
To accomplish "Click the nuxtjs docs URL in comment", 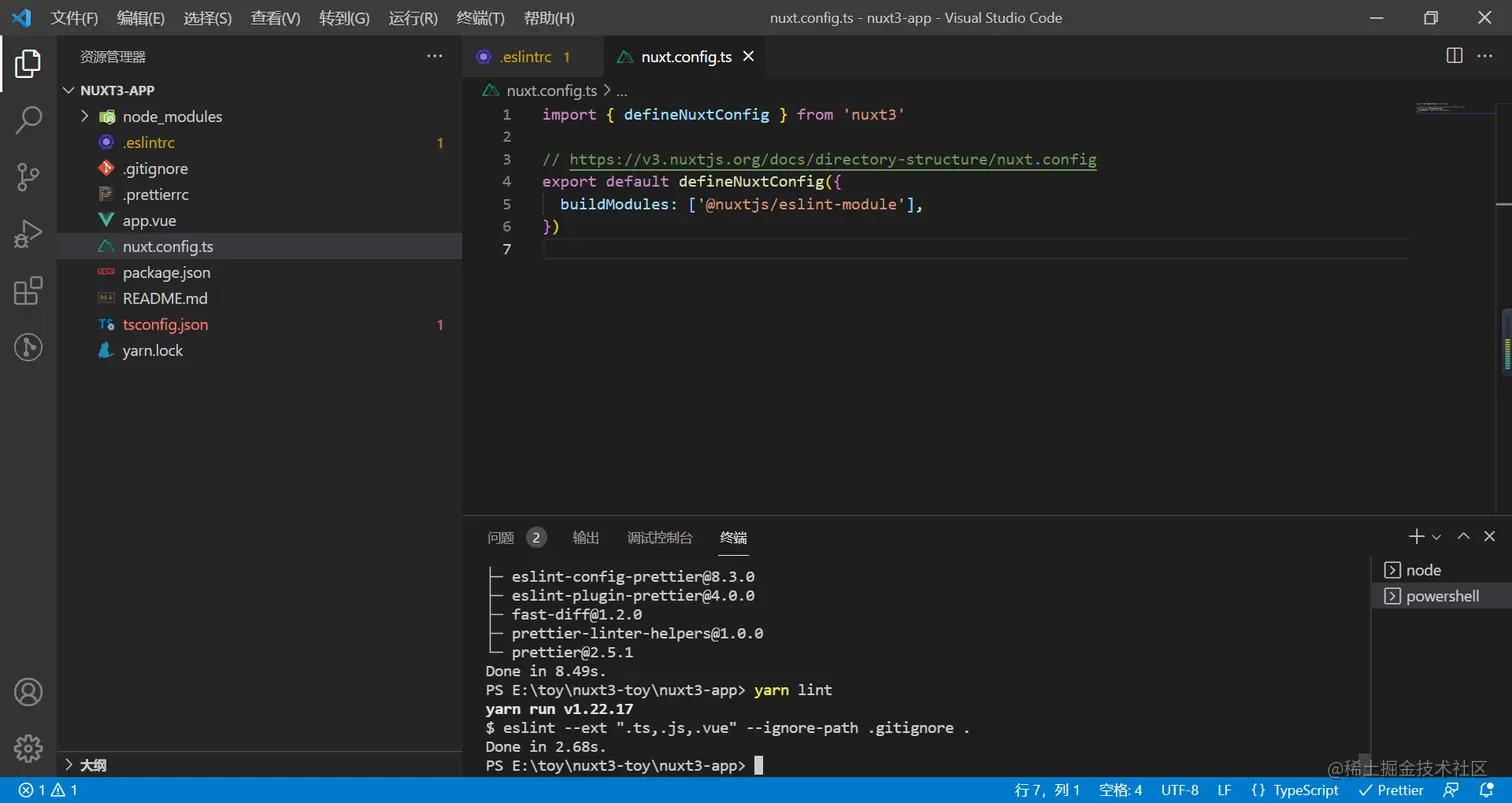I will pyautogui.click(x=832, y=160).
